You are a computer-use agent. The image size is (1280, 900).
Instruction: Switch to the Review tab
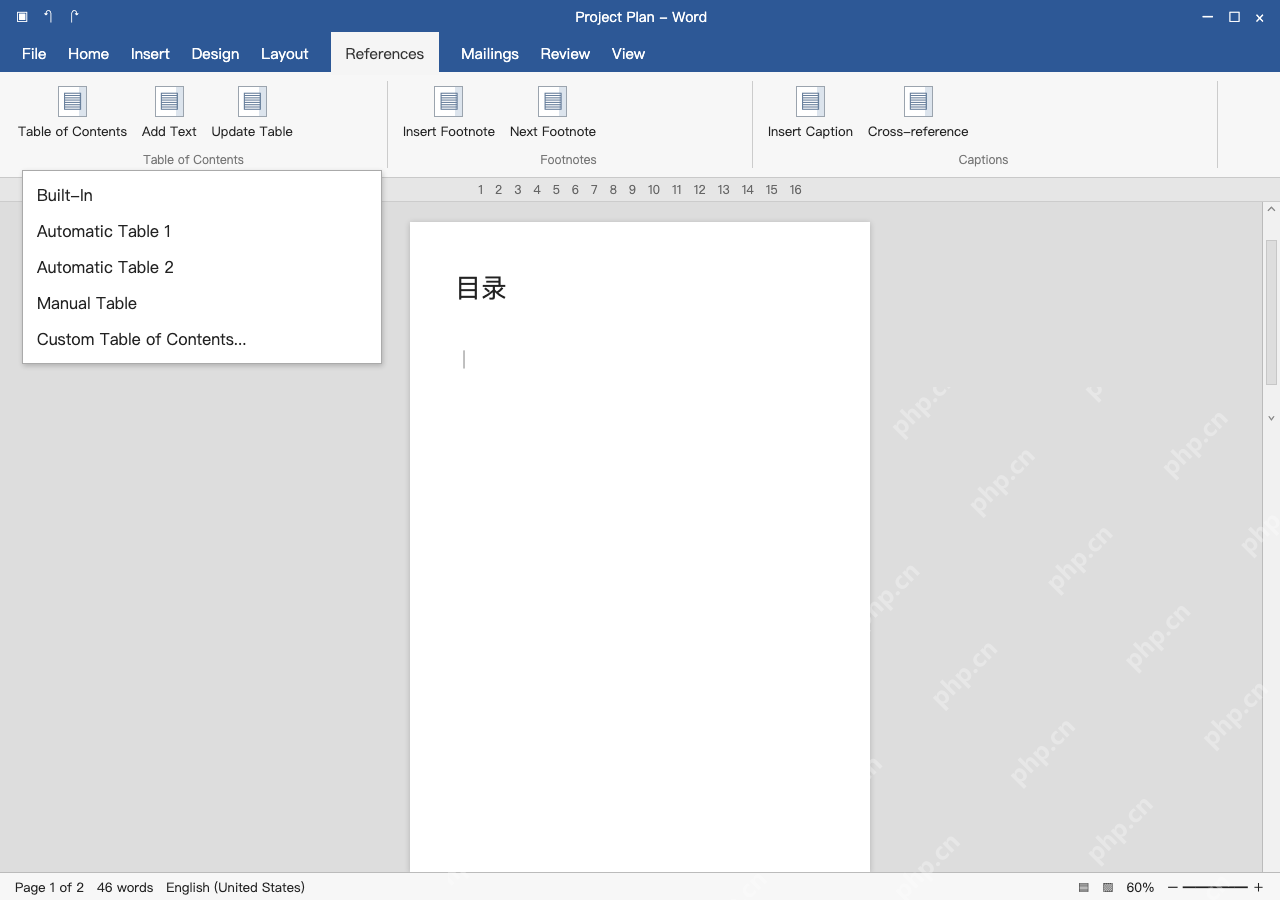pyautogui.click(x=565, y=54)
